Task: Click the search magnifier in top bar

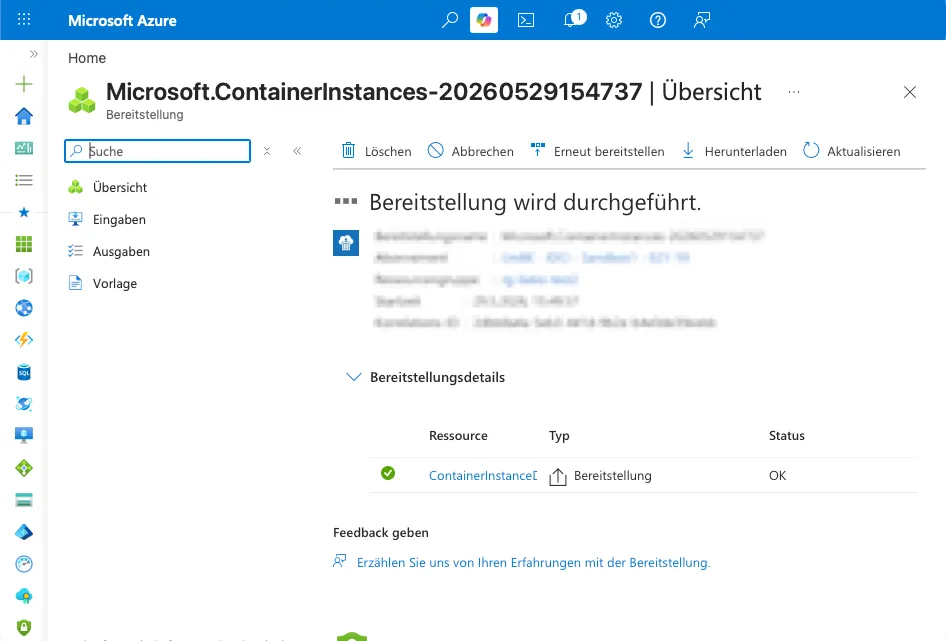Action: [449, 20]
